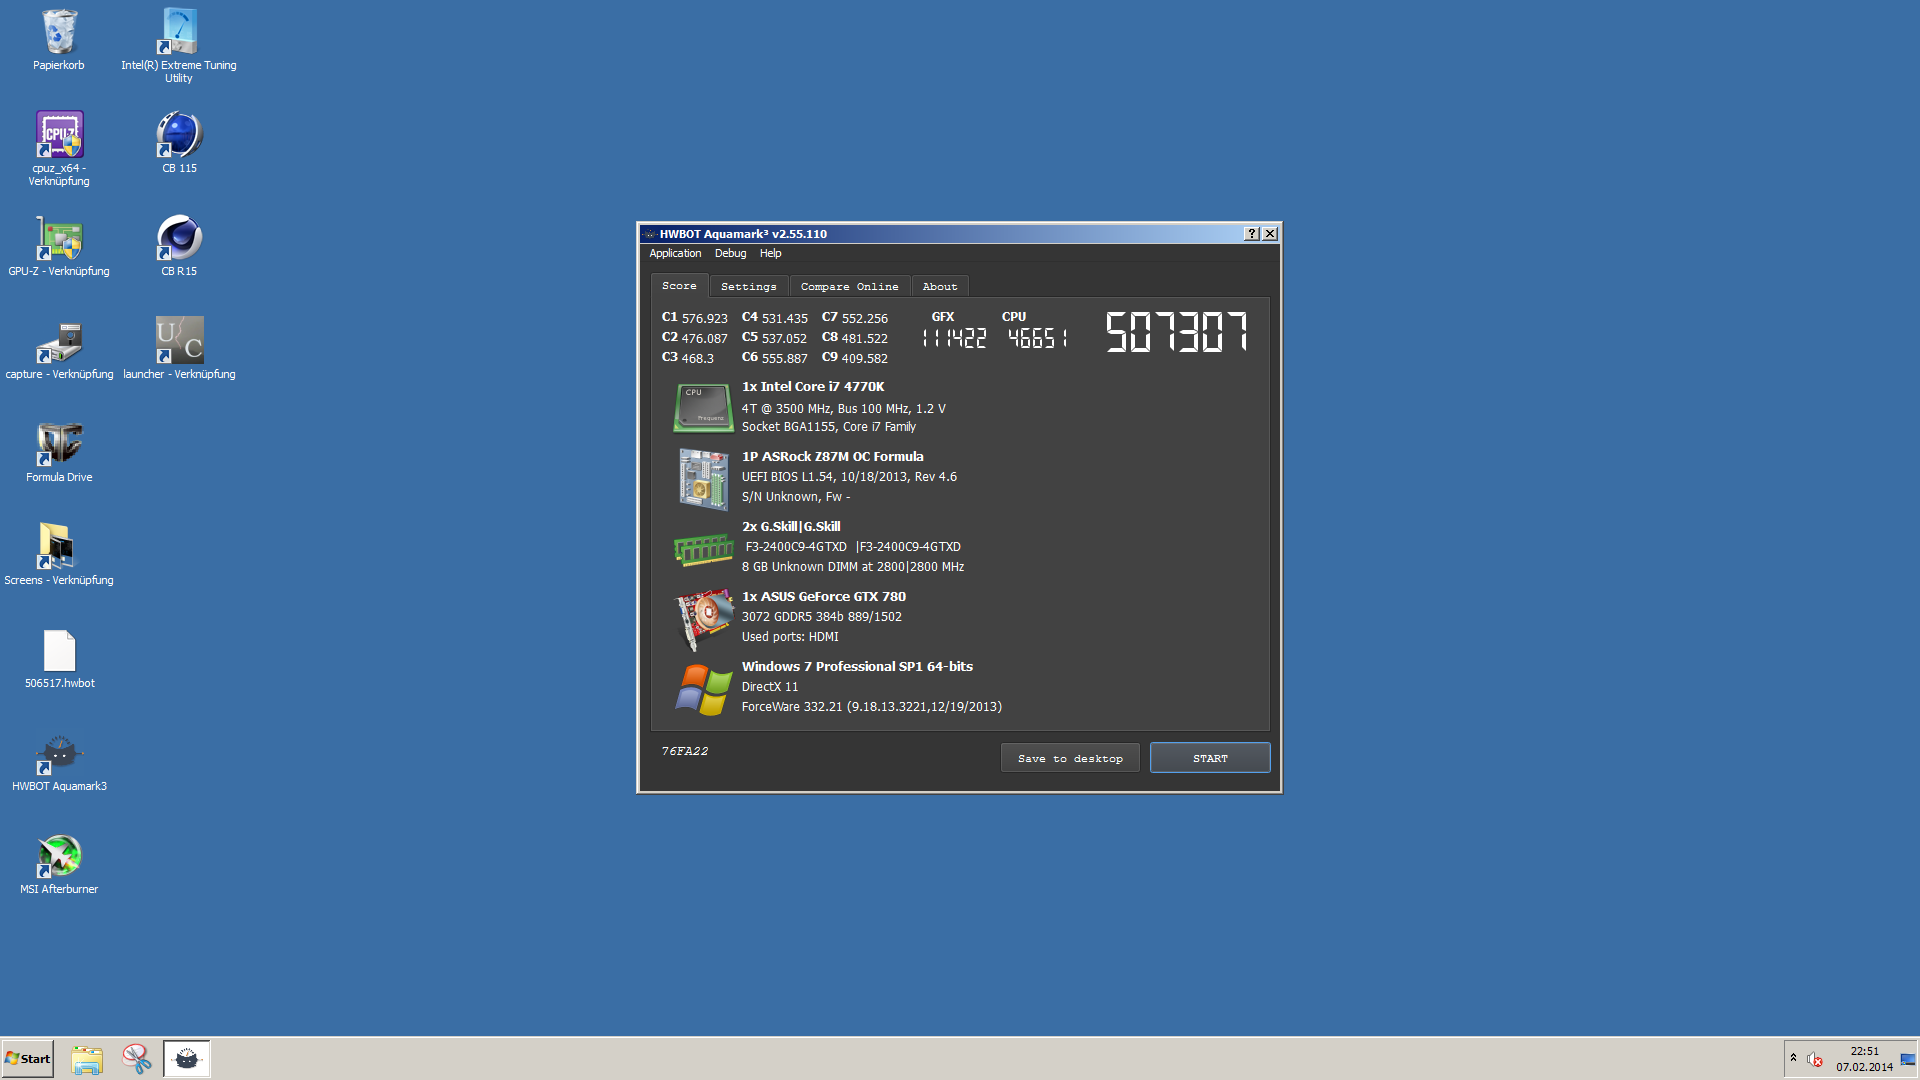Click the Windows logo icon in Aquamark
Image resolution: width=1920 pixels, height=1080 pixels.
(703, 689)
